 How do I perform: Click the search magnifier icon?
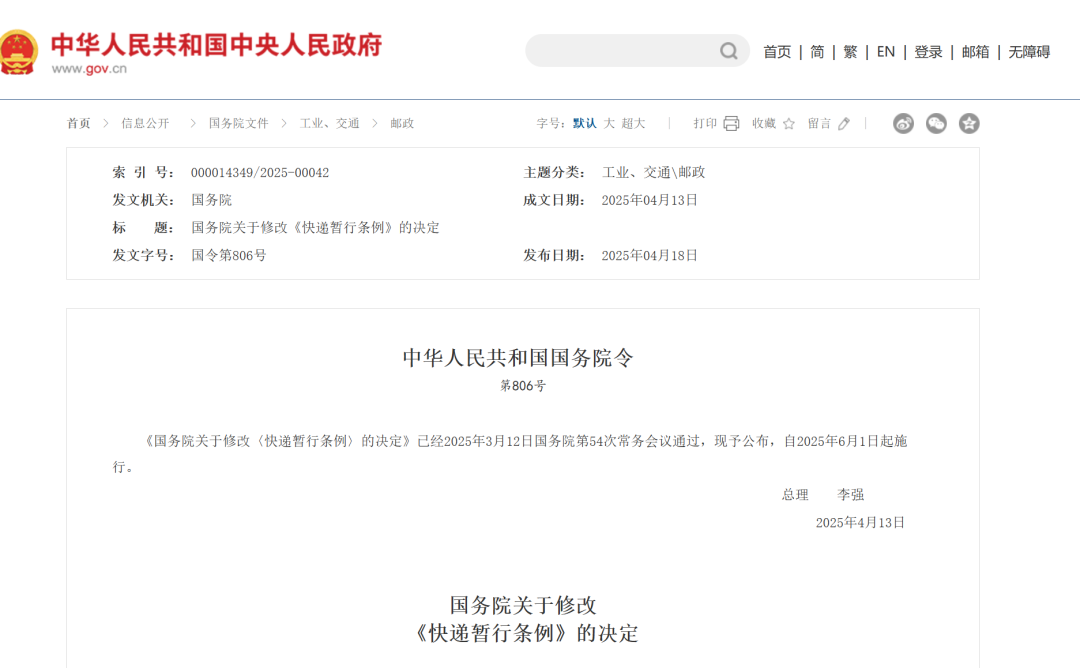pyautogui.click(x=728, y=51)
